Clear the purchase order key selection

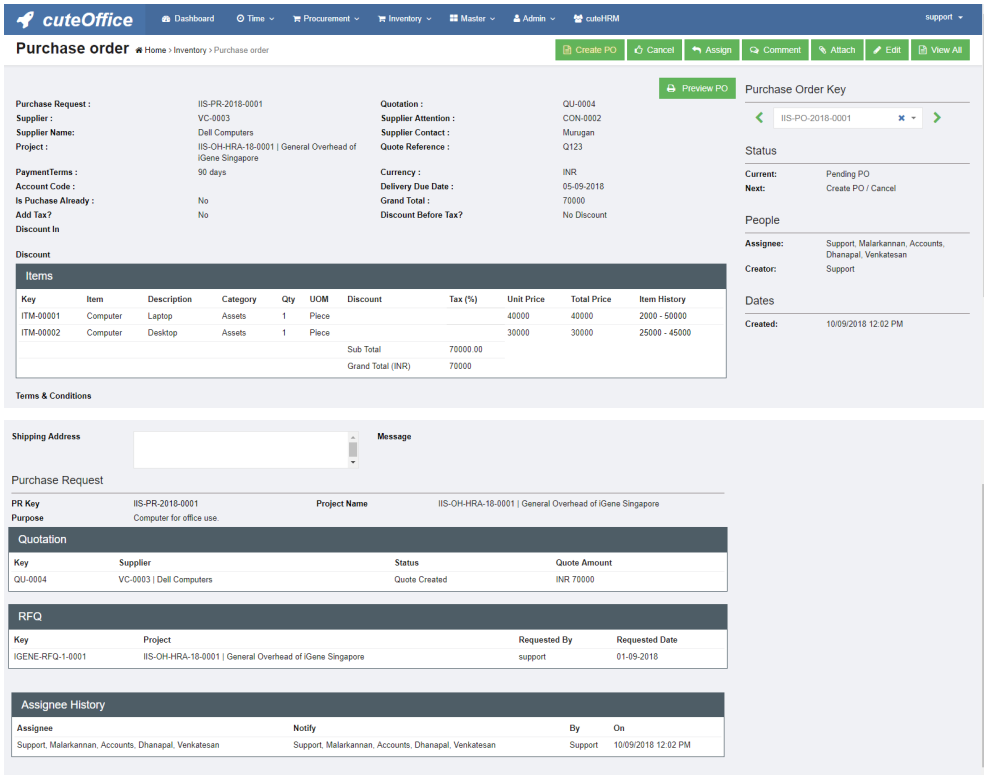click(901, 118)
